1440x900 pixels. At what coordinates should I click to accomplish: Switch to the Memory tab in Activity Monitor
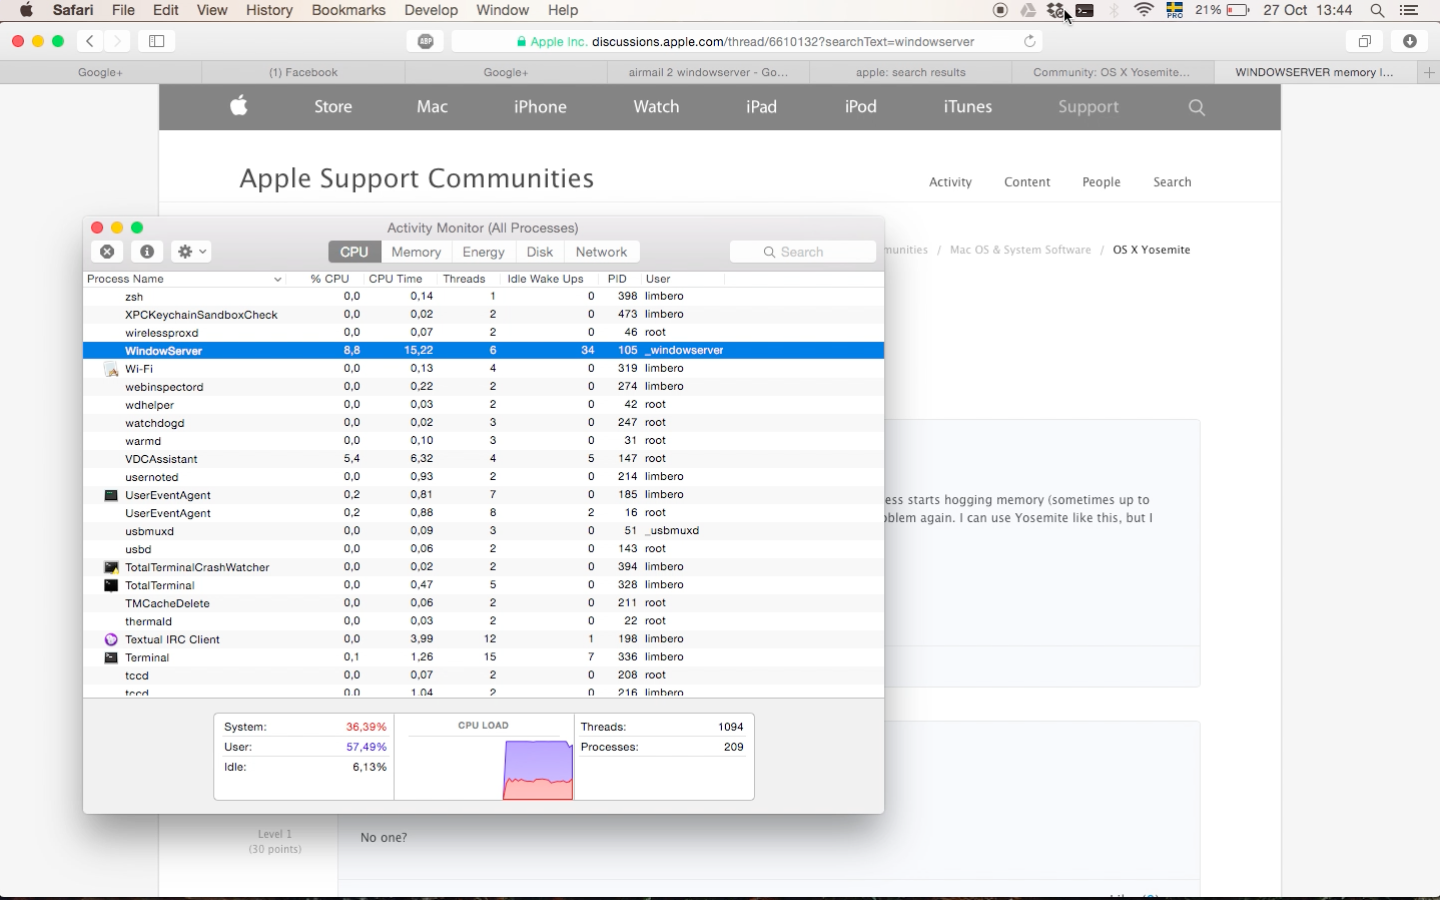coord(416,252)
